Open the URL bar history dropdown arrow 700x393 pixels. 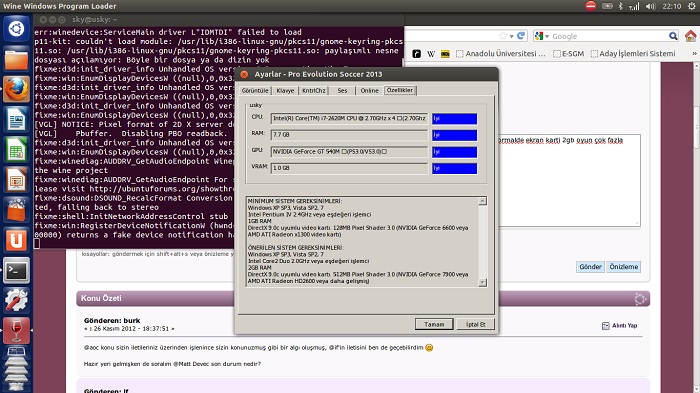tap(512, 36)
